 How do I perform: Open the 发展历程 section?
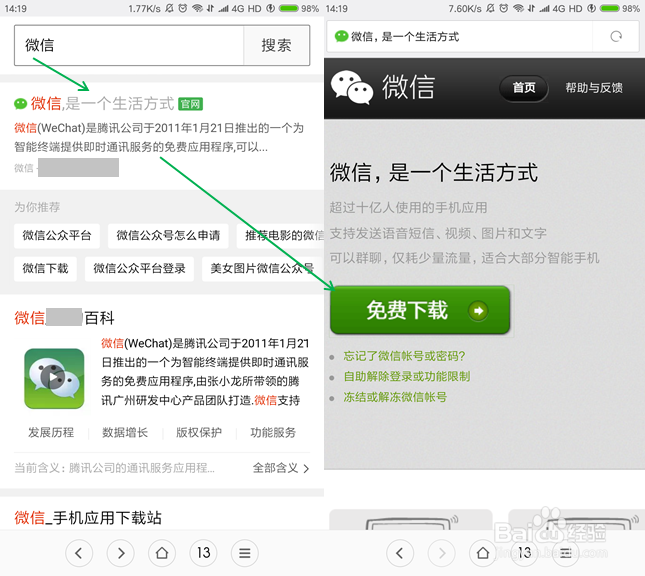coord(51,432)
